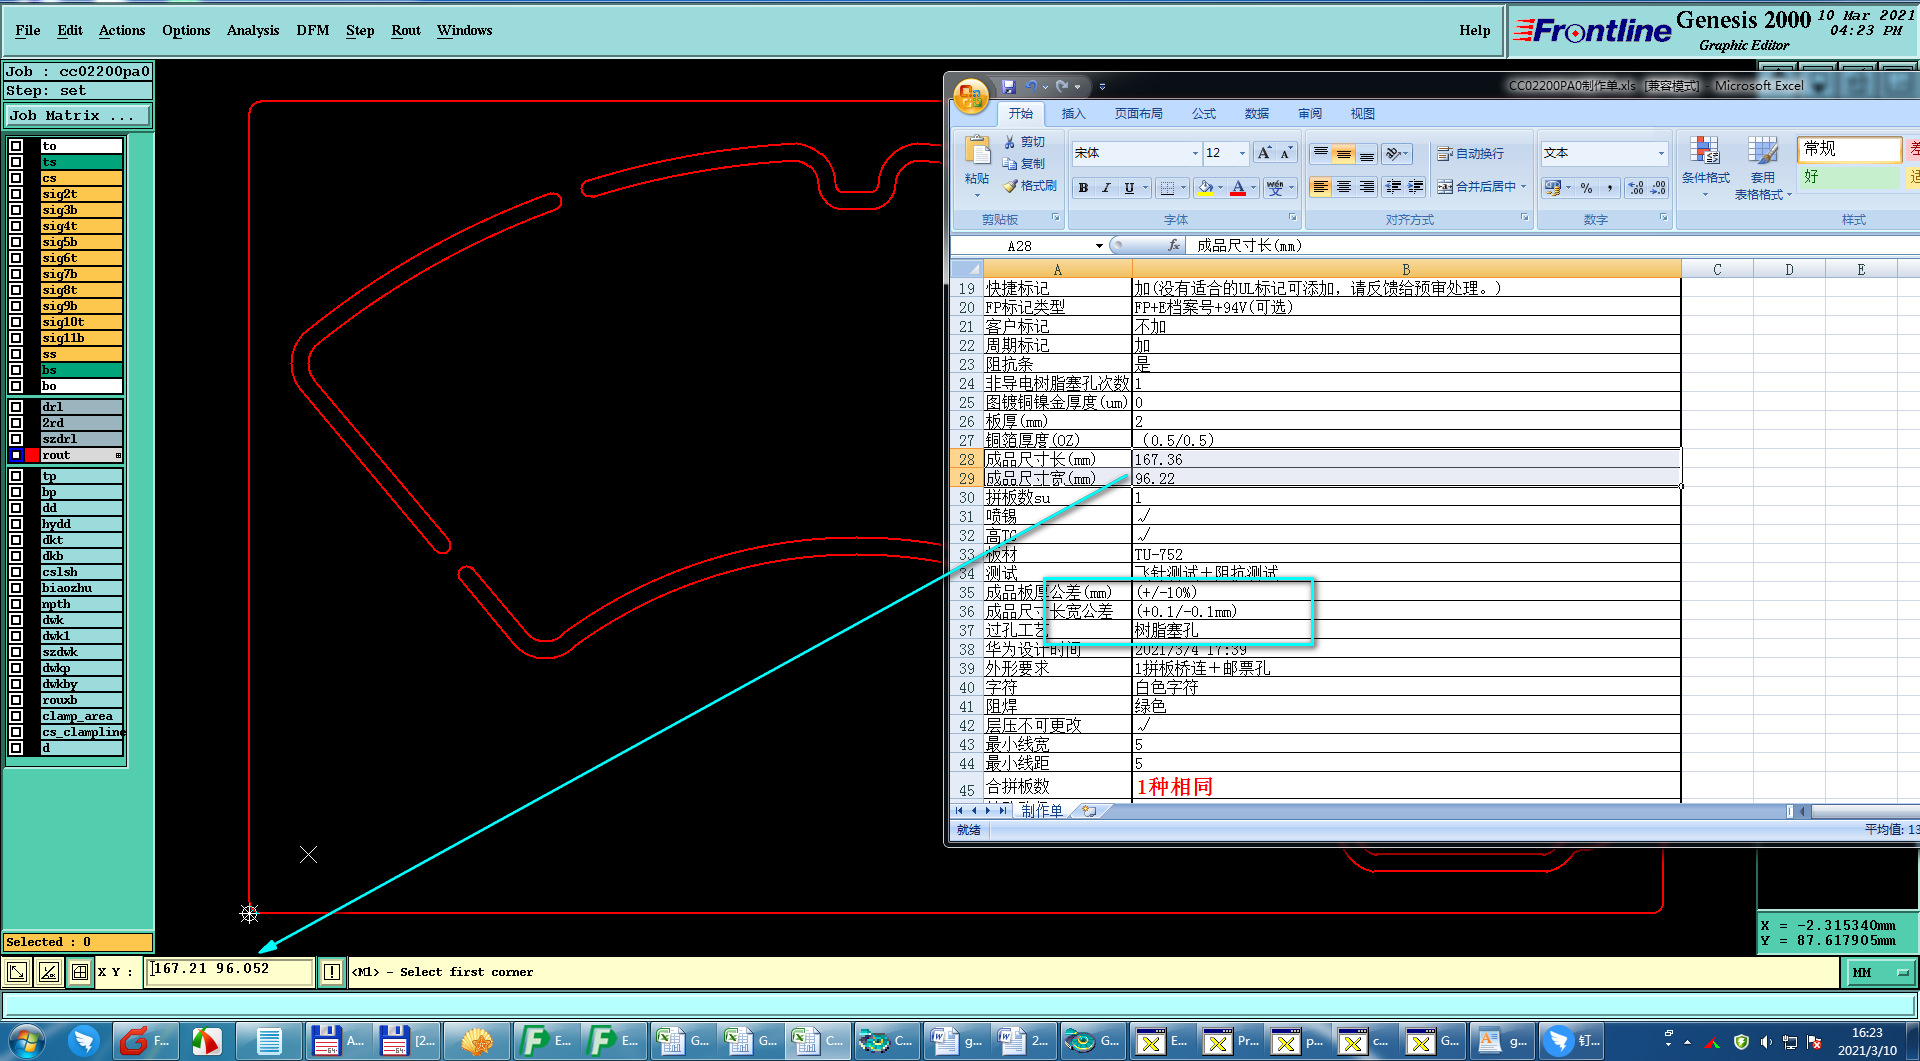Toggle the checkbox for layer bydd
1920x1061 pixels.
pos(16,524)
